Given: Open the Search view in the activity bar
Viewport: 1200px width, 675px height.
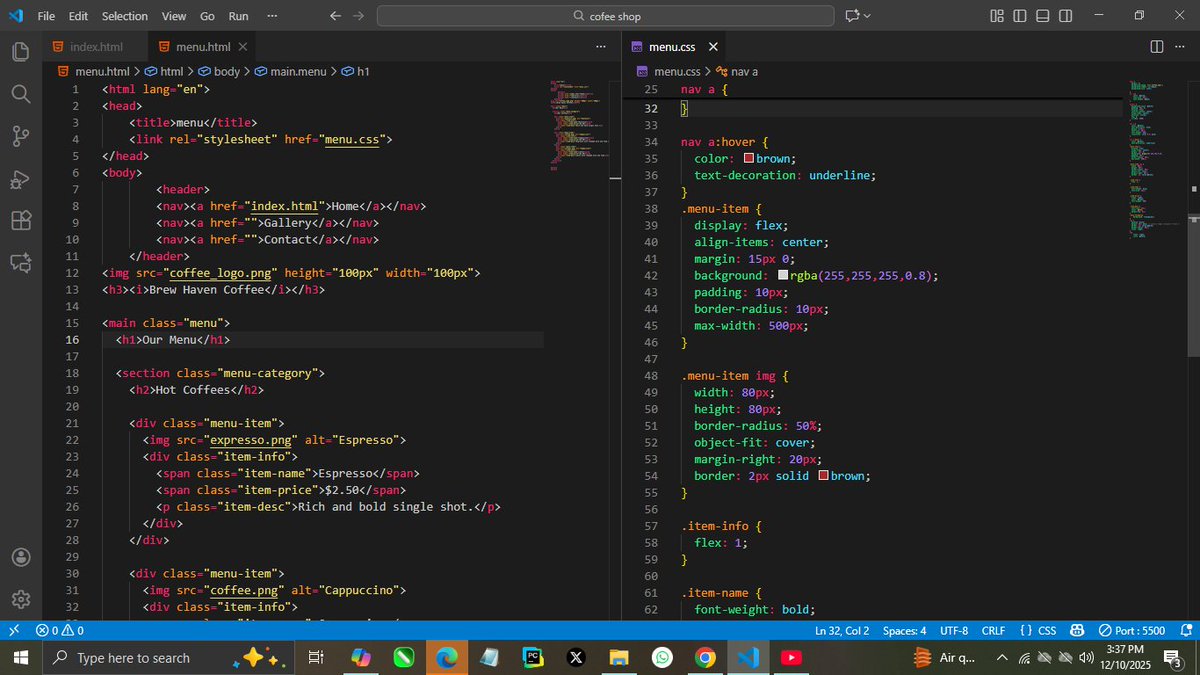Looking at the screenshot, I should pos(20,94).
